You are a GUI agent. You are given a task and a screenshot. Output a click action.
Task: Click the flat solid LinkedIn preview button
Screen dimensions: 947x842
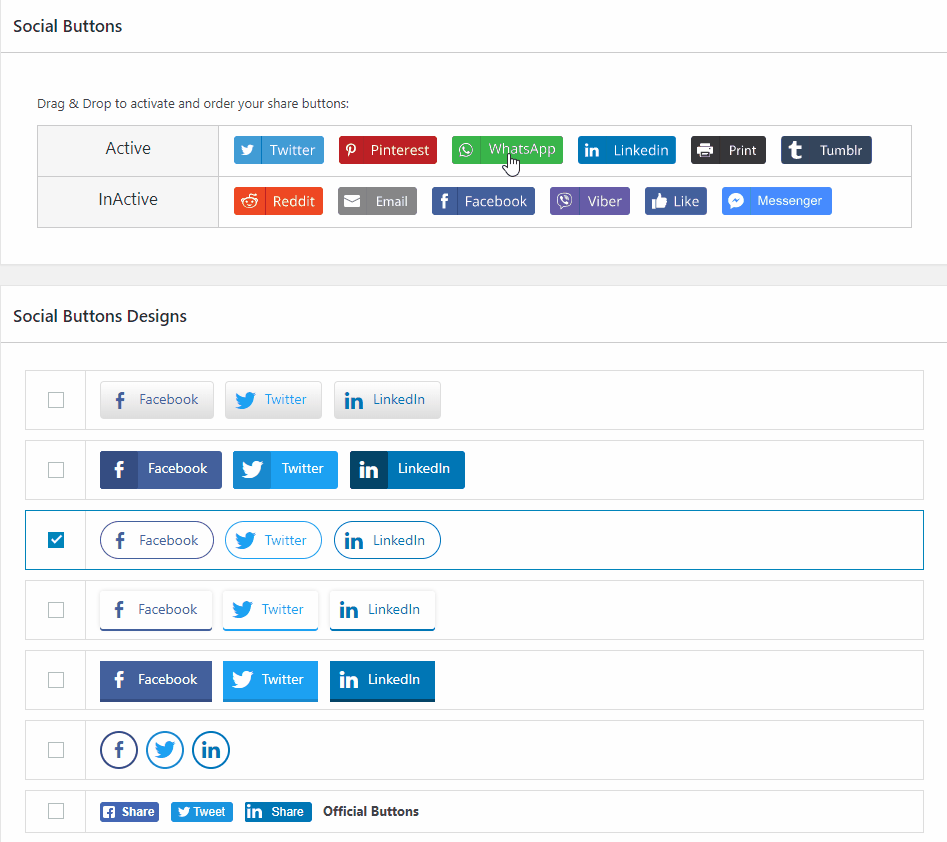(382, 681)
